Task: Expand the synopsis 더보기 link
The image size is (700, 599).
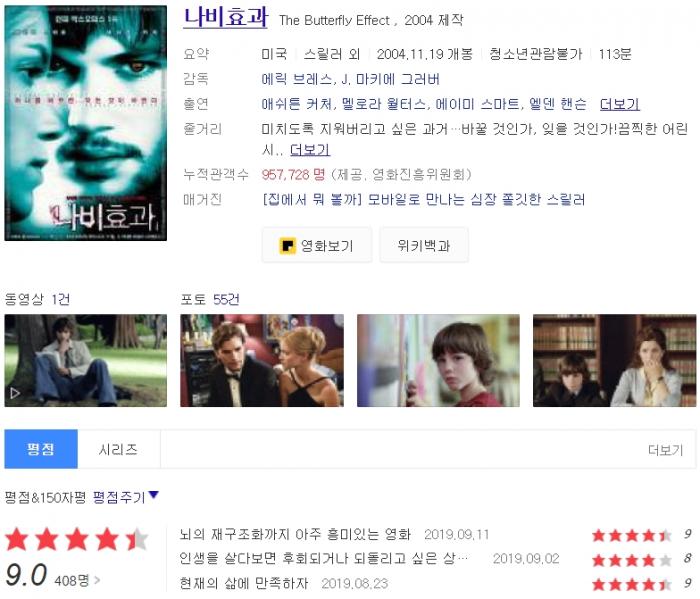Action: pos(310,150)
